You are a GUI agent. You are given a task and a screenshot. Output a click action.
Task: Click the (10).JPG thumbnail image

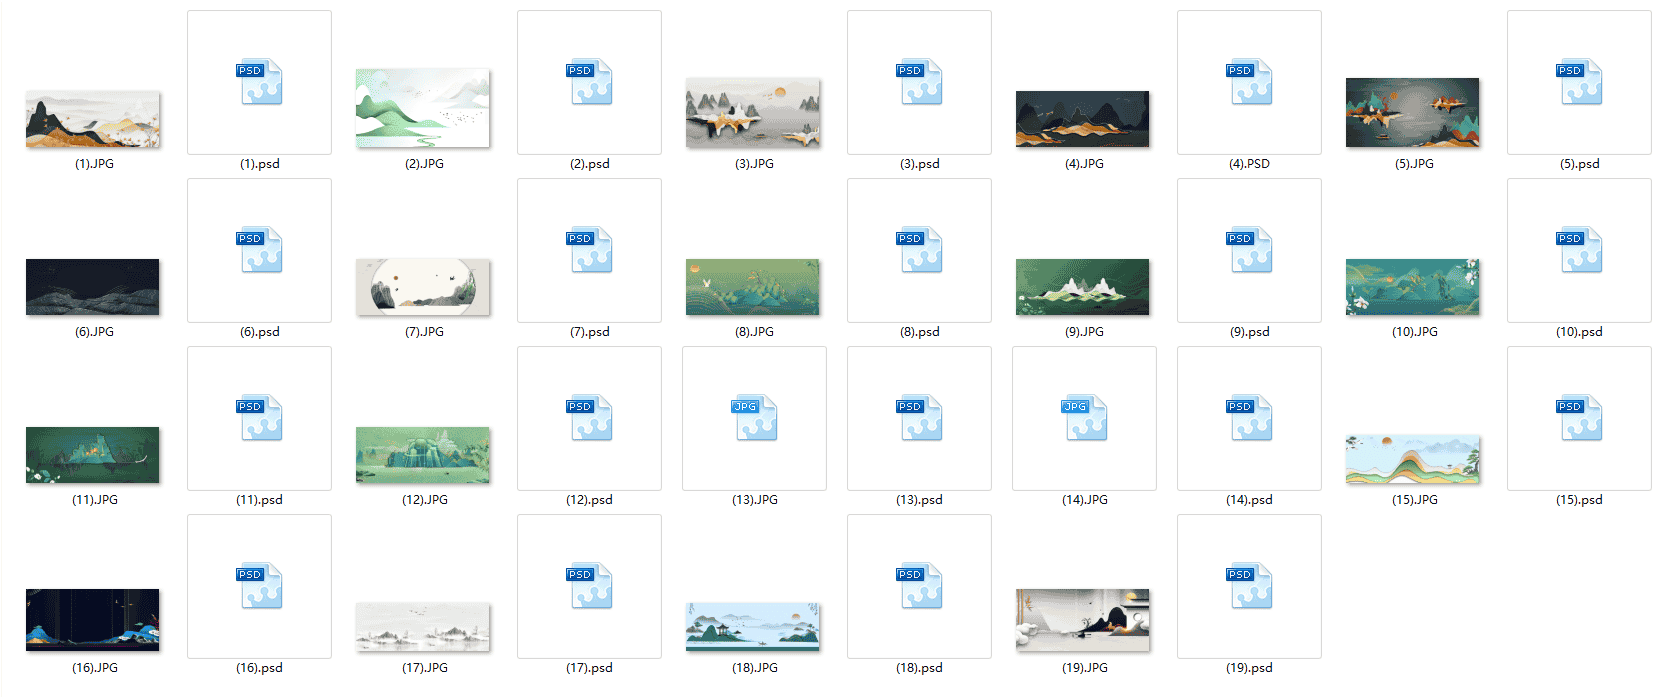click(1413, 287)
